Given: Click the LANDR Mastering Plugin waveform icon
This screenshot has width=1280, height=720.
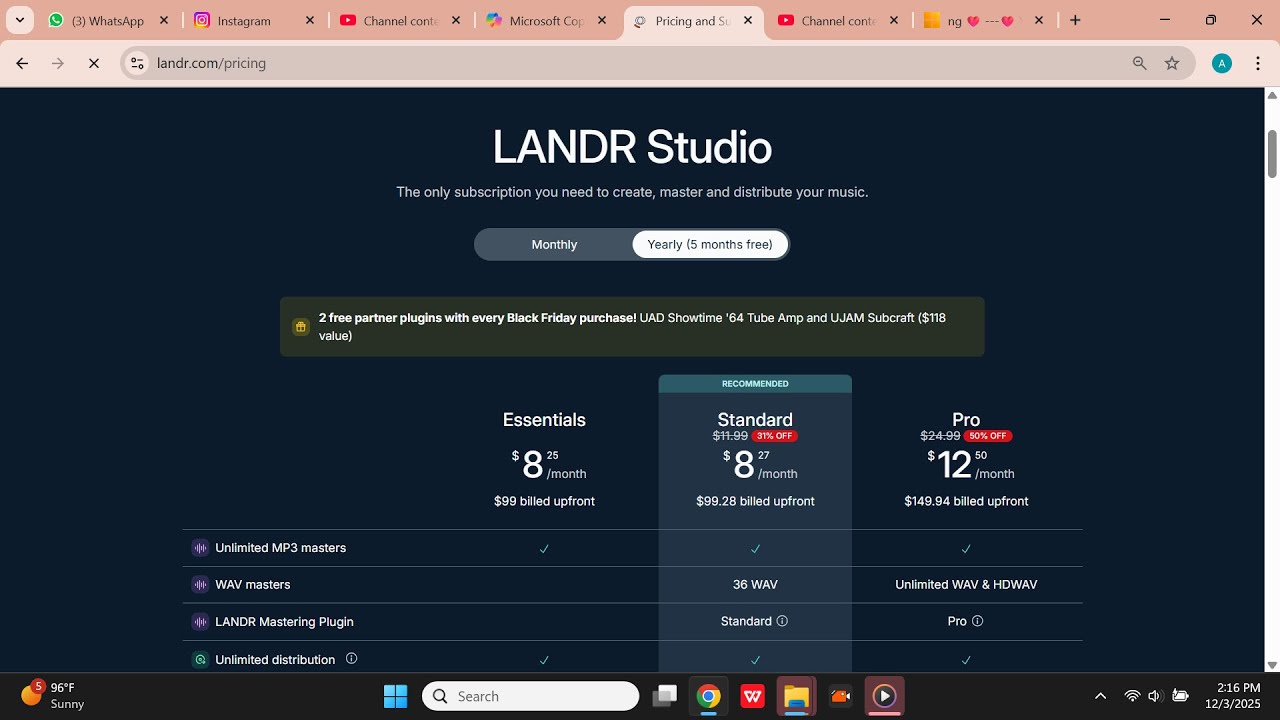Looking at the screenshot, I should click(200, 621).
